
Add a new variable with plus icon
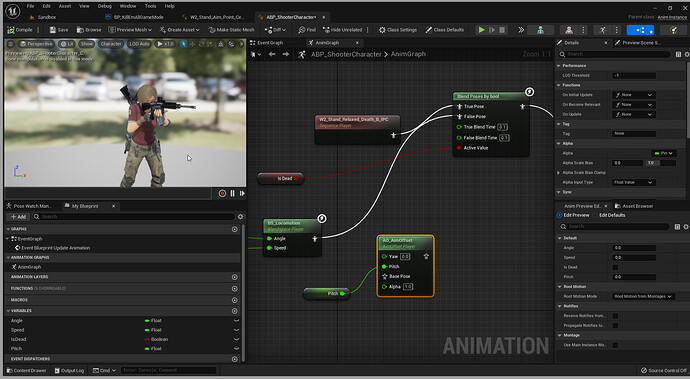pyautogui.click(x=235, y=311)
